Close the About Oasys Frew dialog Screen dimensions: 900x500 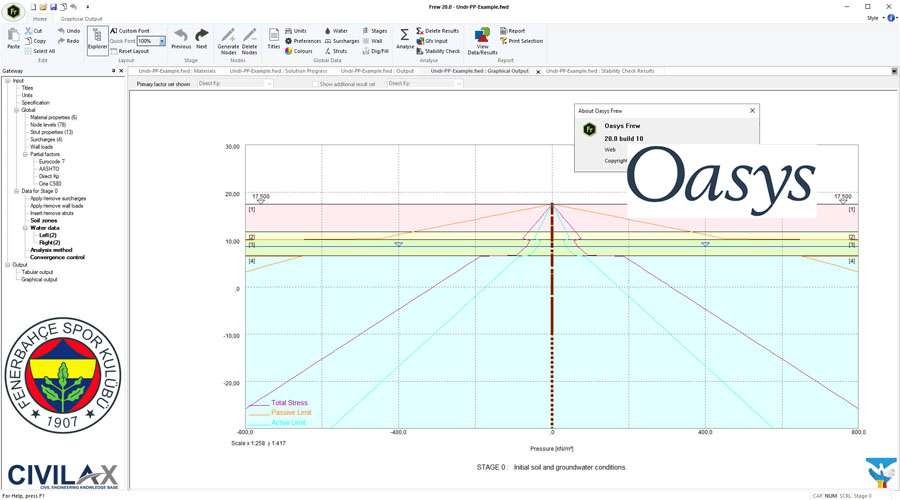752,110
